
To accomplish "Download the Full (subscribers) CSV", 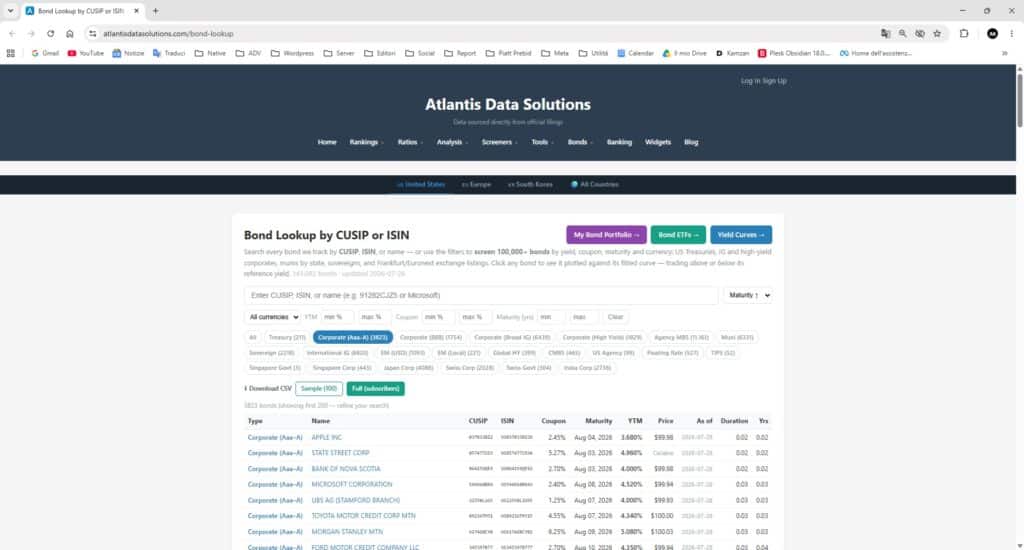I will coord(376,389).
